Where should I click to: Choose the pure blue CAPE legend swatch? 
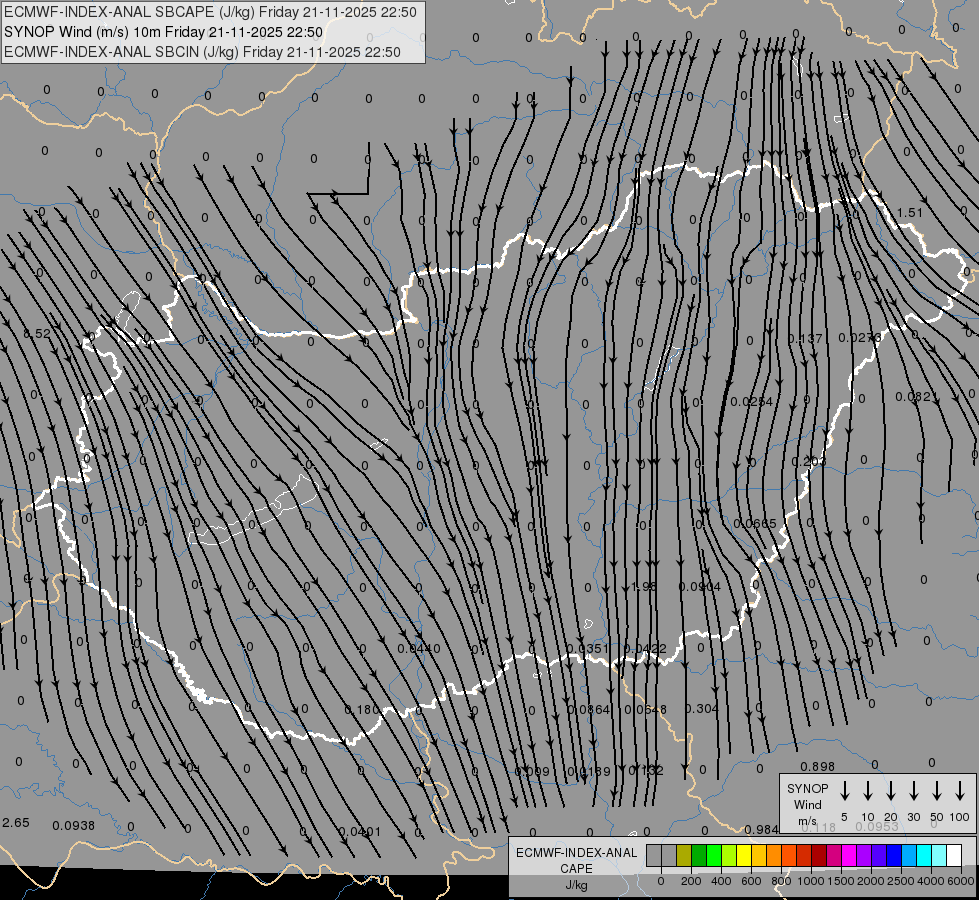tap(894, 856)
